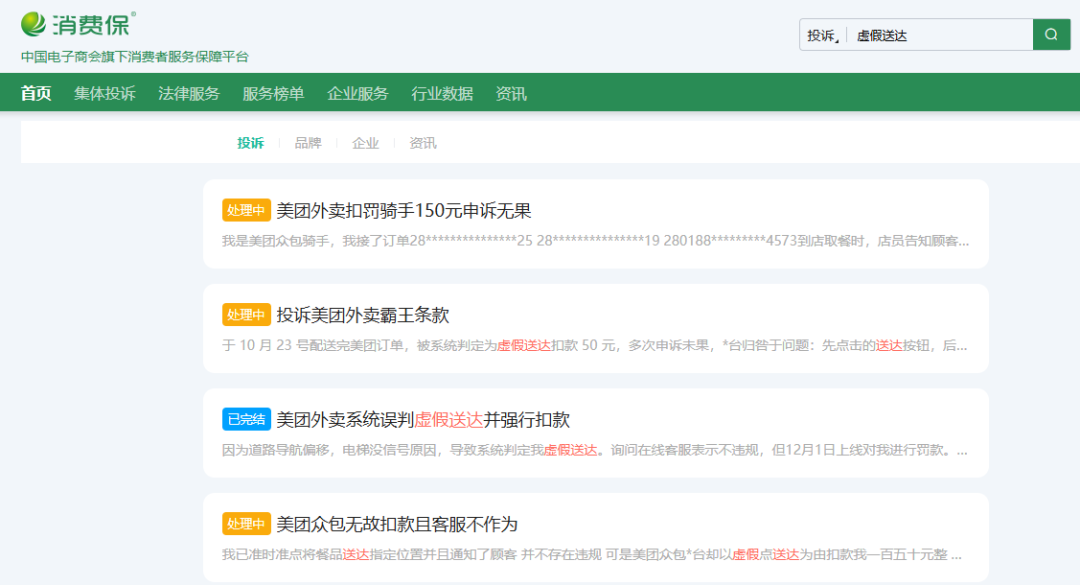This screenshot has width=1080, height=585.
Task: Navigate to 行业数据 section
Action: [442, 93]
